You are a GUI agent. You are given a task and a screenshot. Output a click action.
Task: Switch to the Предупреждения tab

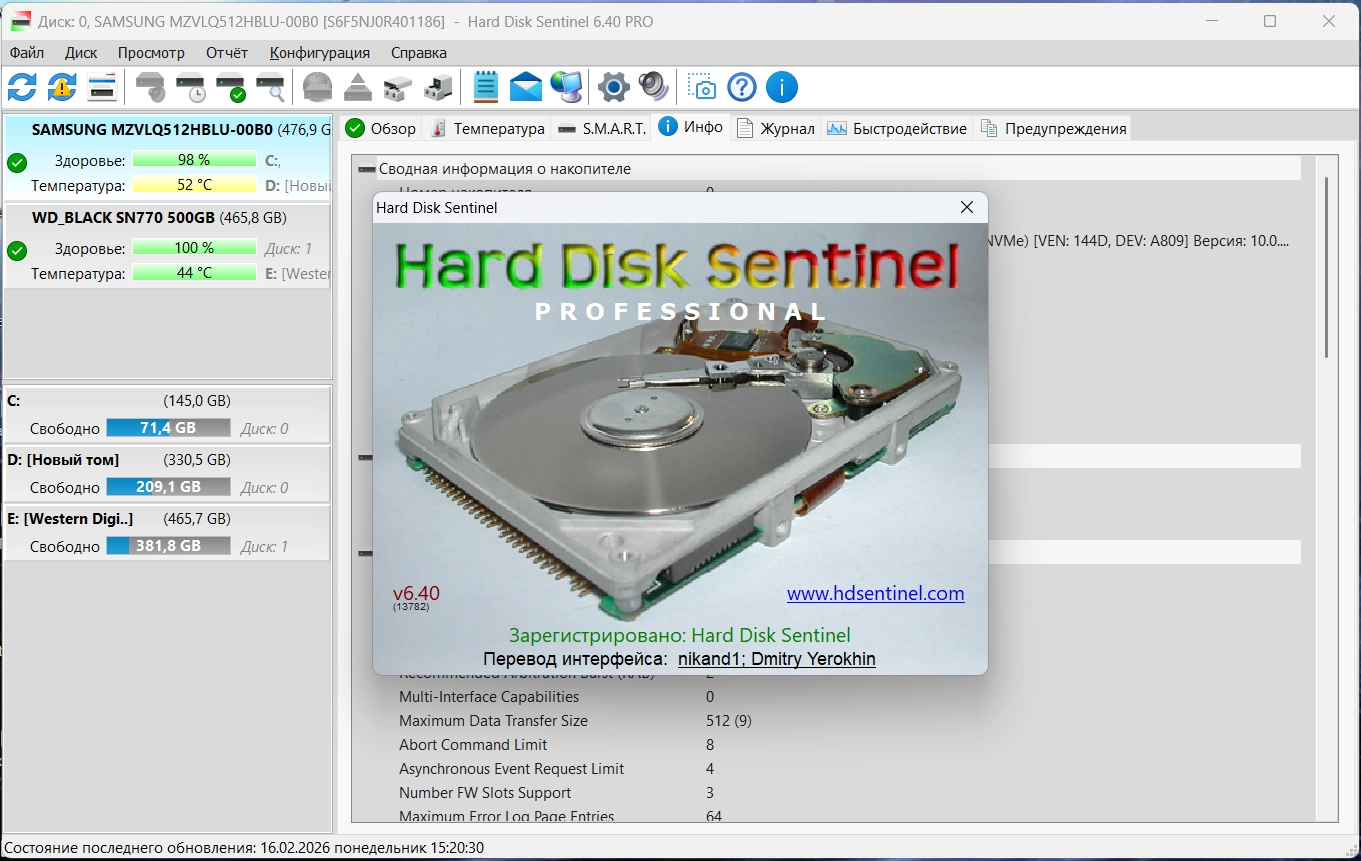point(1054,128)
